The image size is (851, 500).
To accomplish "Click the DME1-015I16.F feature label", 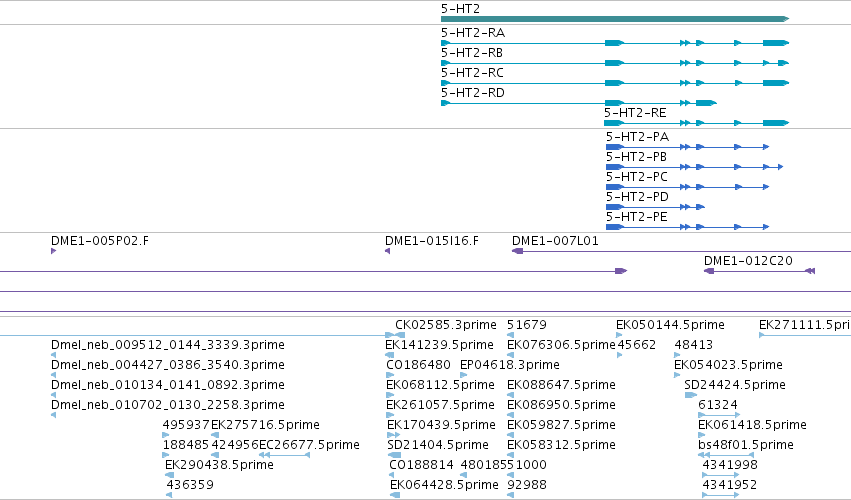I will click(432, 241).
